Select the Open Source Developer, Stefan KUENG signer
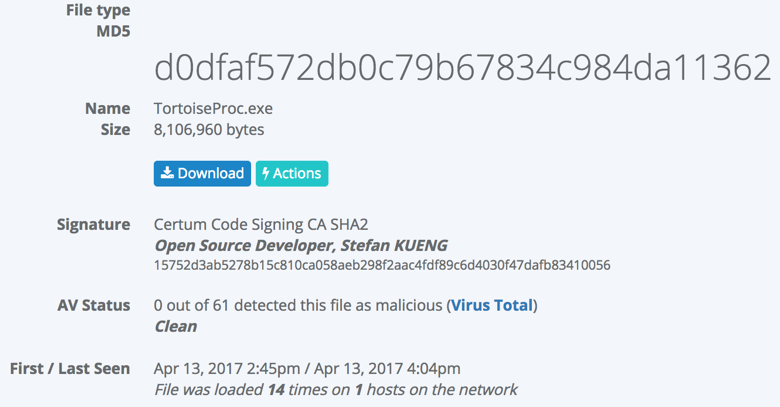 pyautogui.click(x=301, y=245)
